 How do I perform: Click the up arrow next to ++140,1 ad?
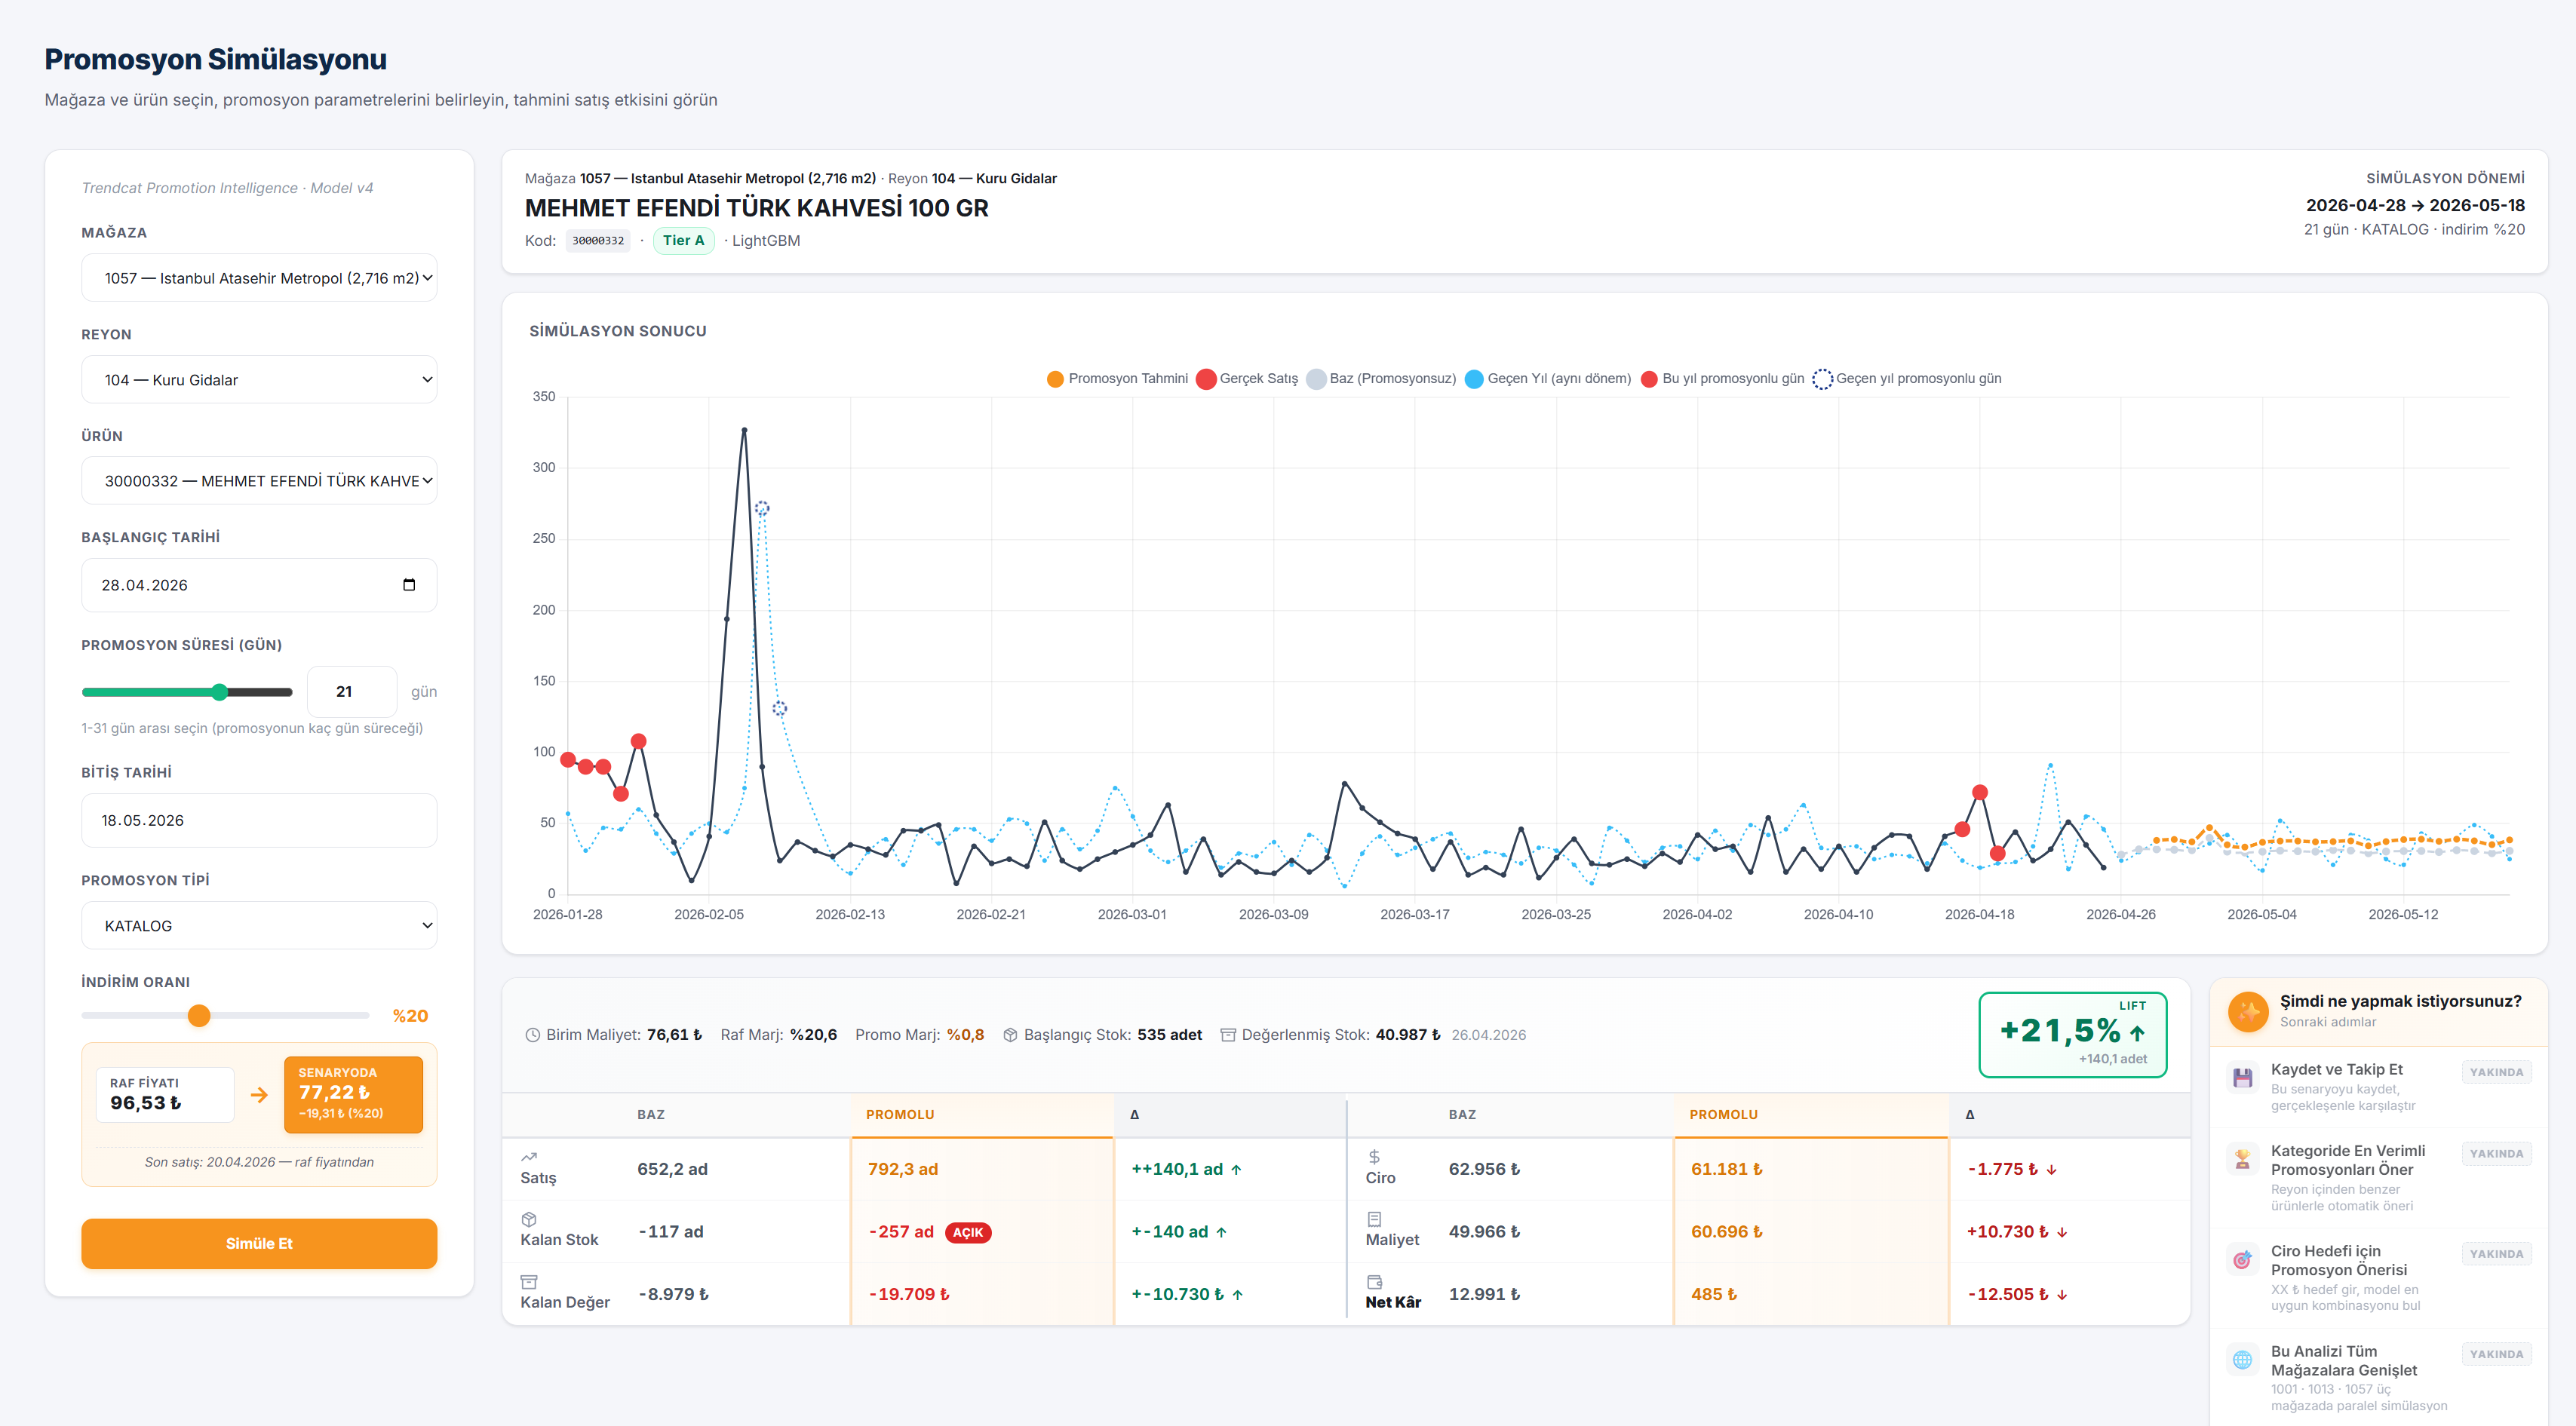click(x=1236, y=1170)
